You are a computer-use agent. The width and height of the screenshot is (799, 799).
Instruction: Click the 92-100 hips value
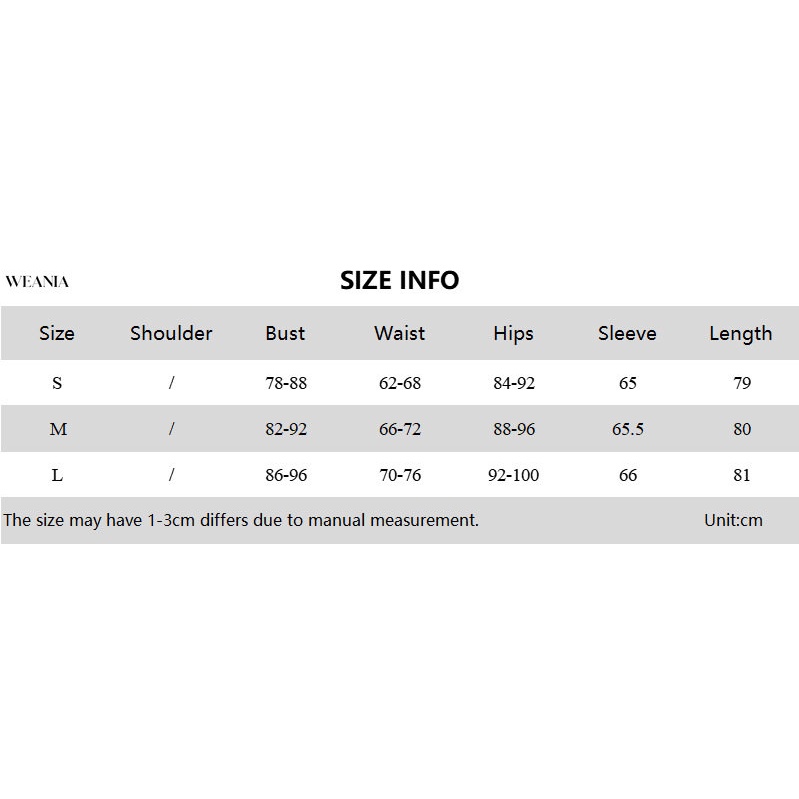513,475
